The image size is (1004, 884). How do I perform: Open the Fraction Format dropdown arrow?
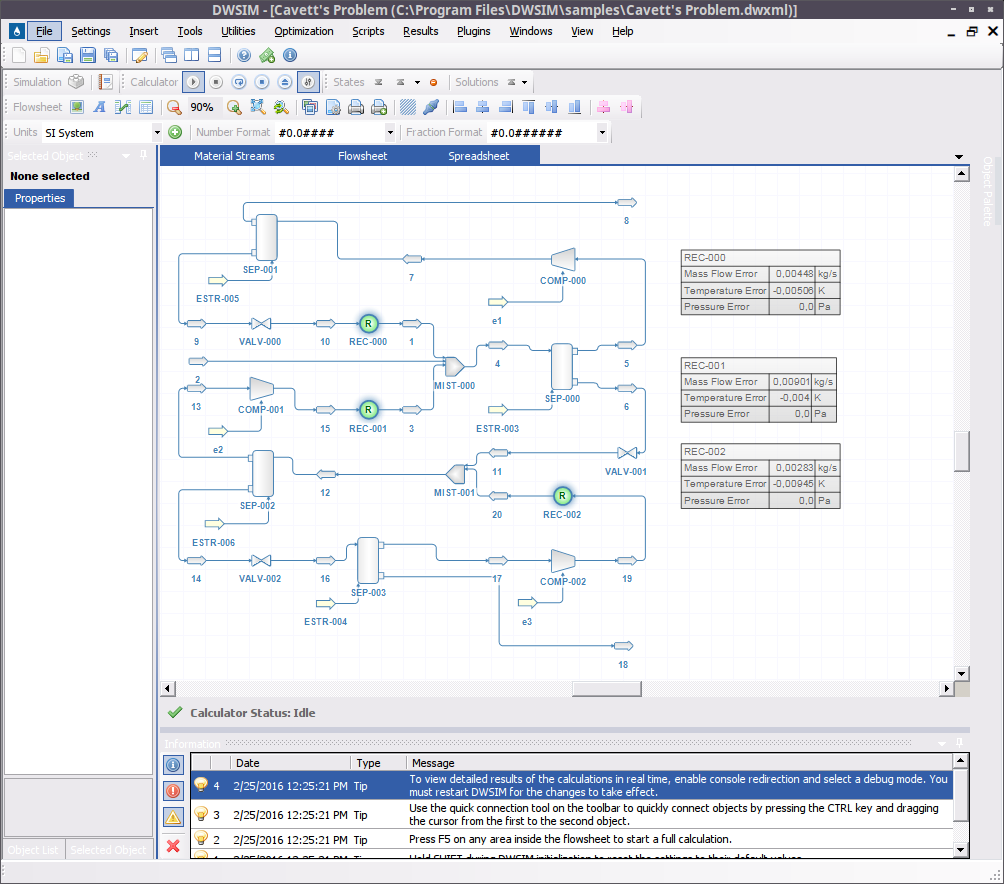pos(602,133)
